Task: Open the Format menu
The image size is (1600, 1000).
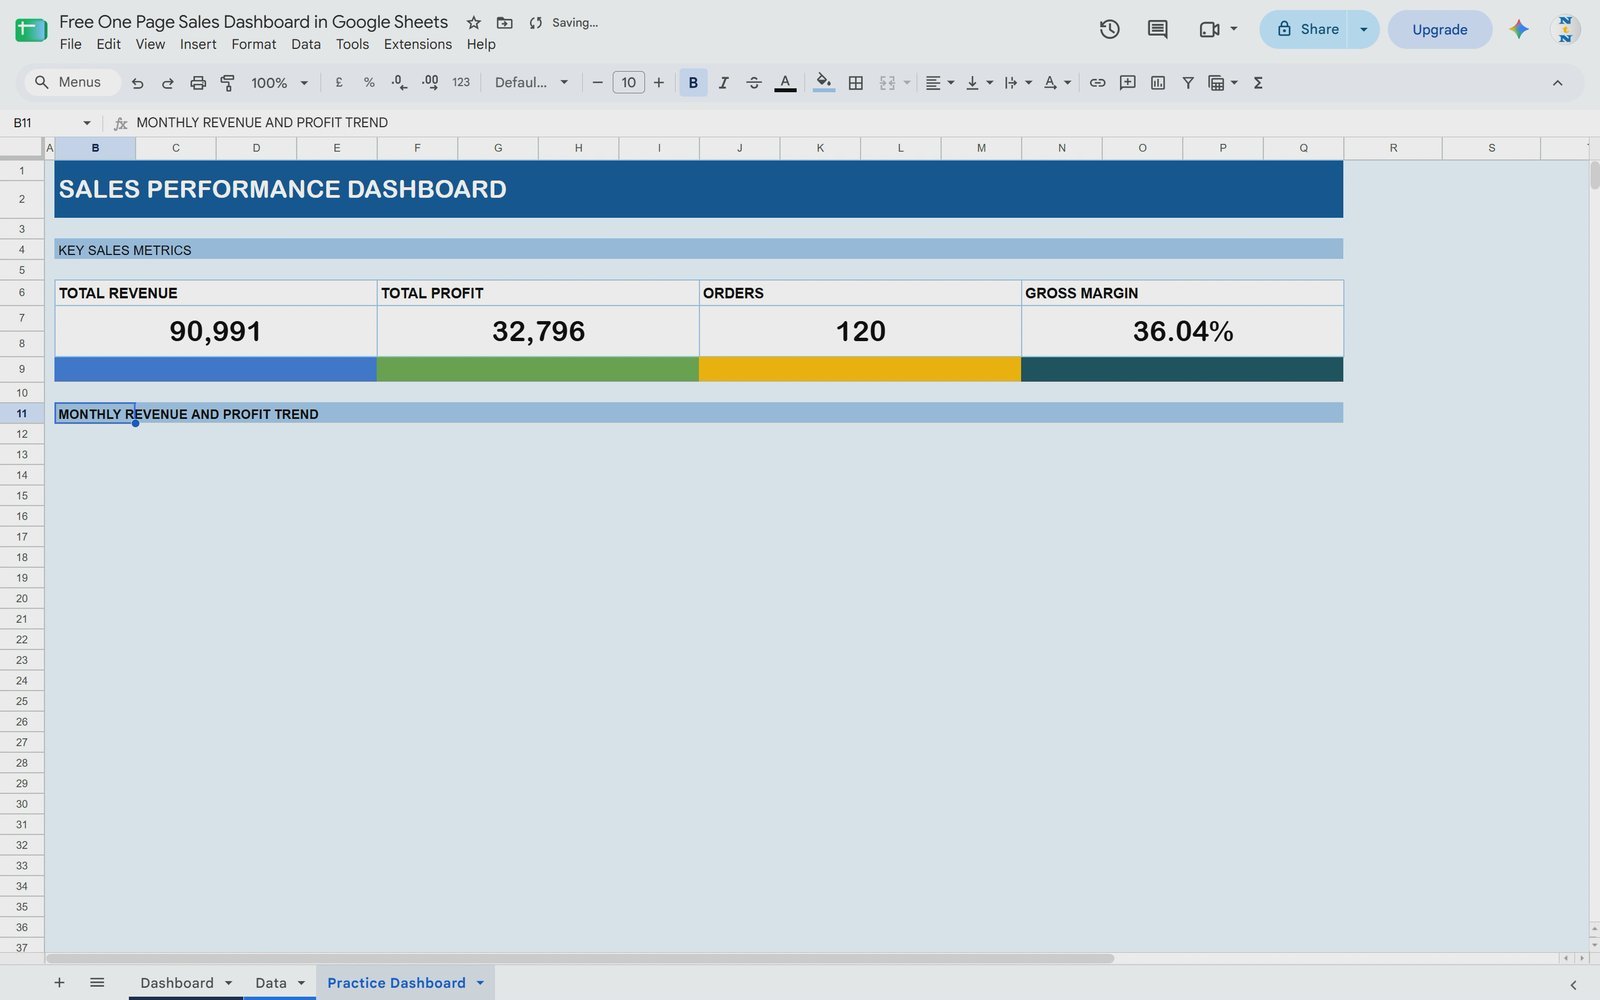Action: [254, 44]
